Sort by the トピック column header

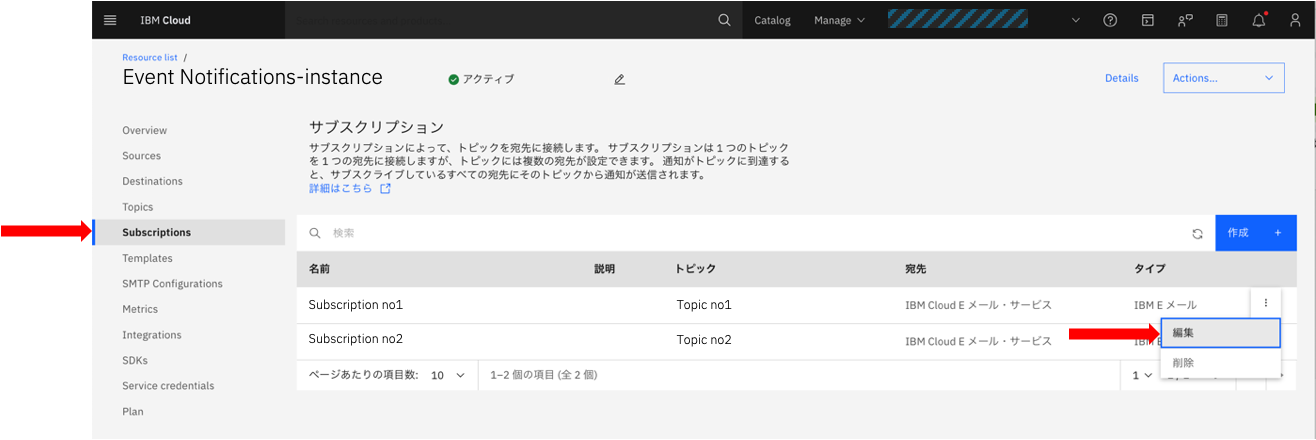696,269
